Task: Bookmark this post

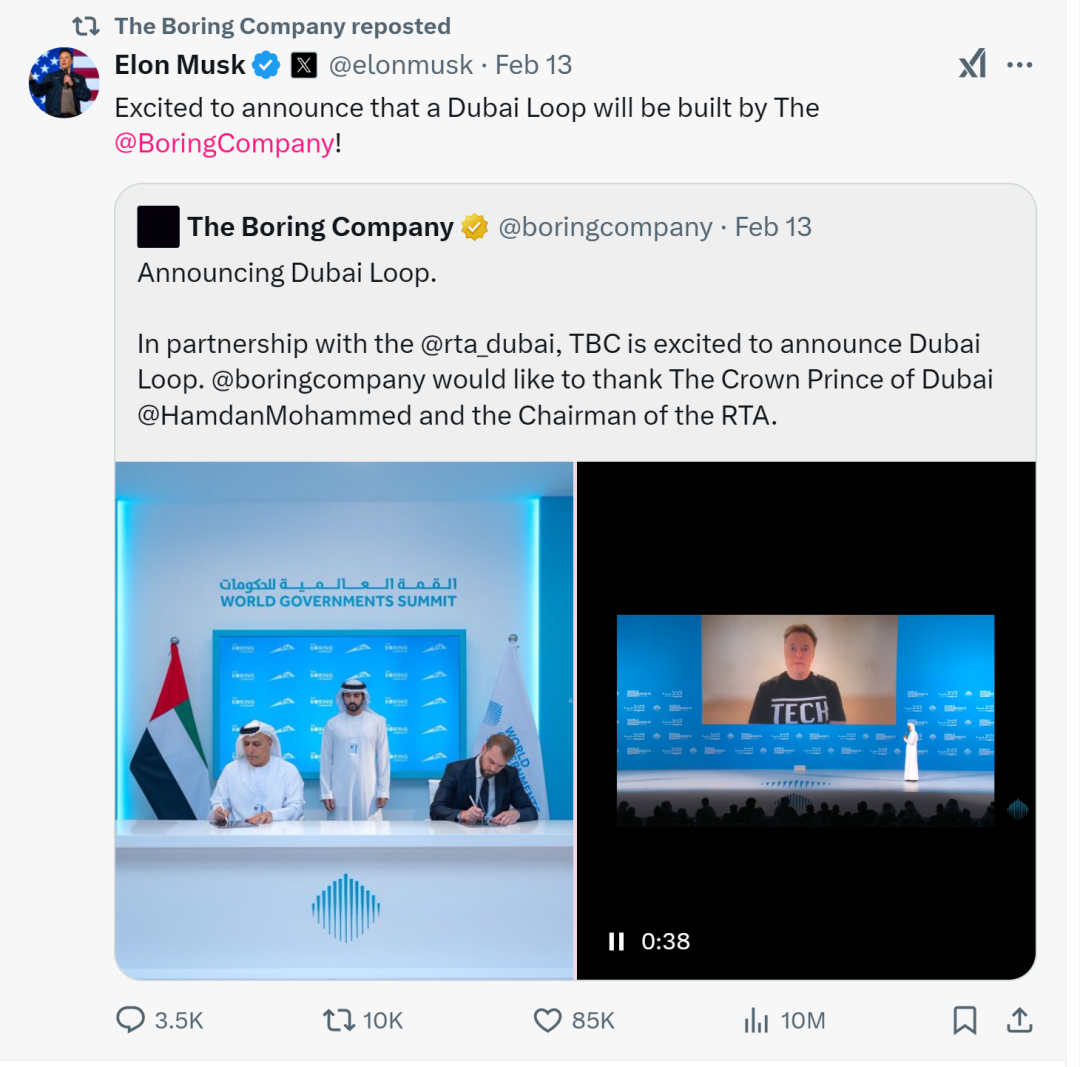Action: 965,1020
